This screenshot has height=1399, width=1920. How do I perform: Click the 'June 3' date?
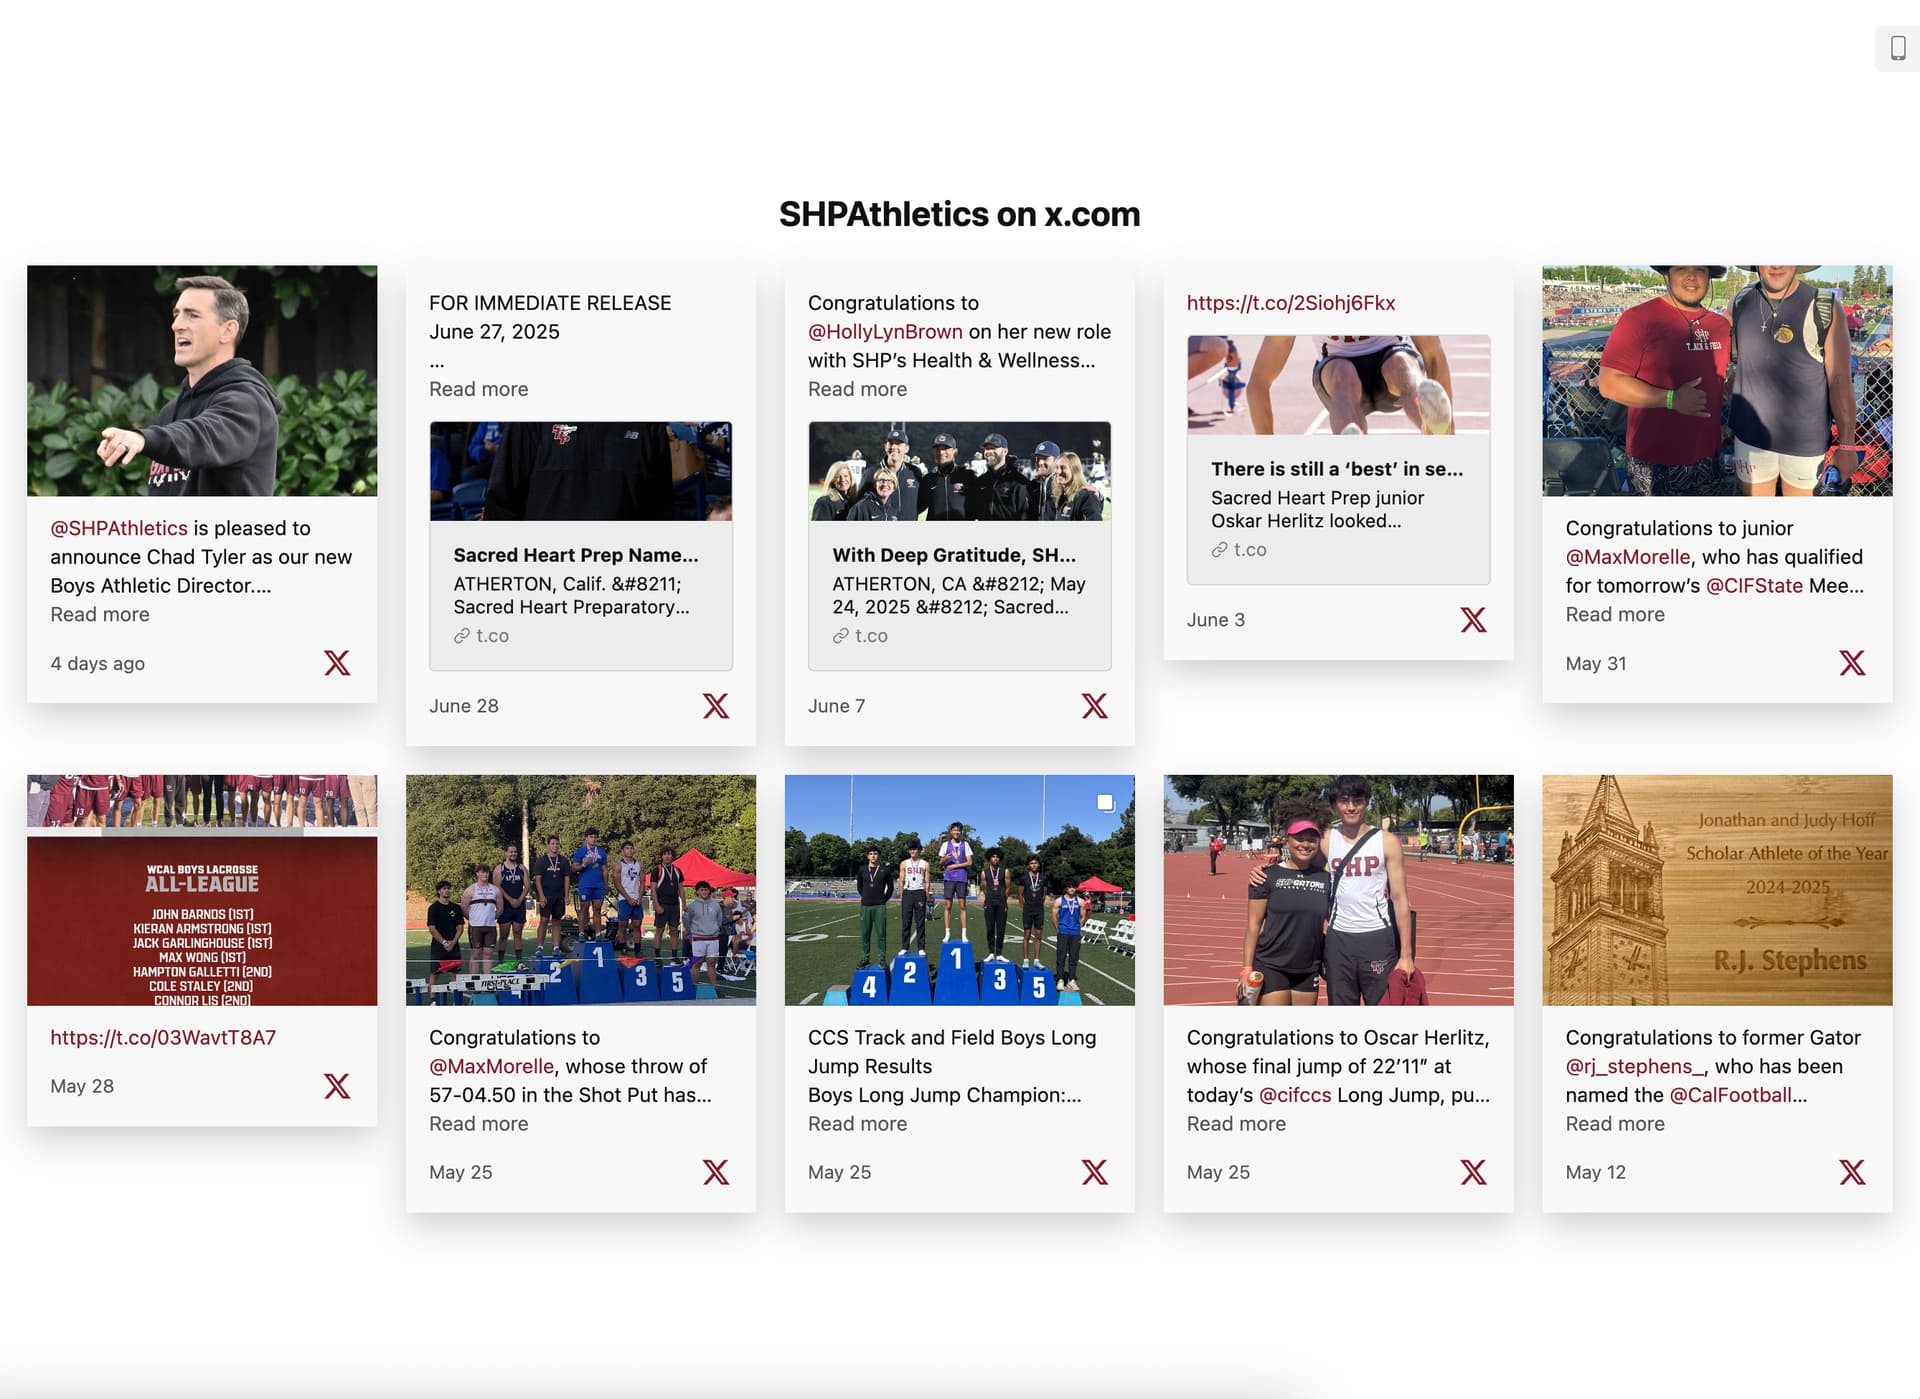tap(1215, 620)
